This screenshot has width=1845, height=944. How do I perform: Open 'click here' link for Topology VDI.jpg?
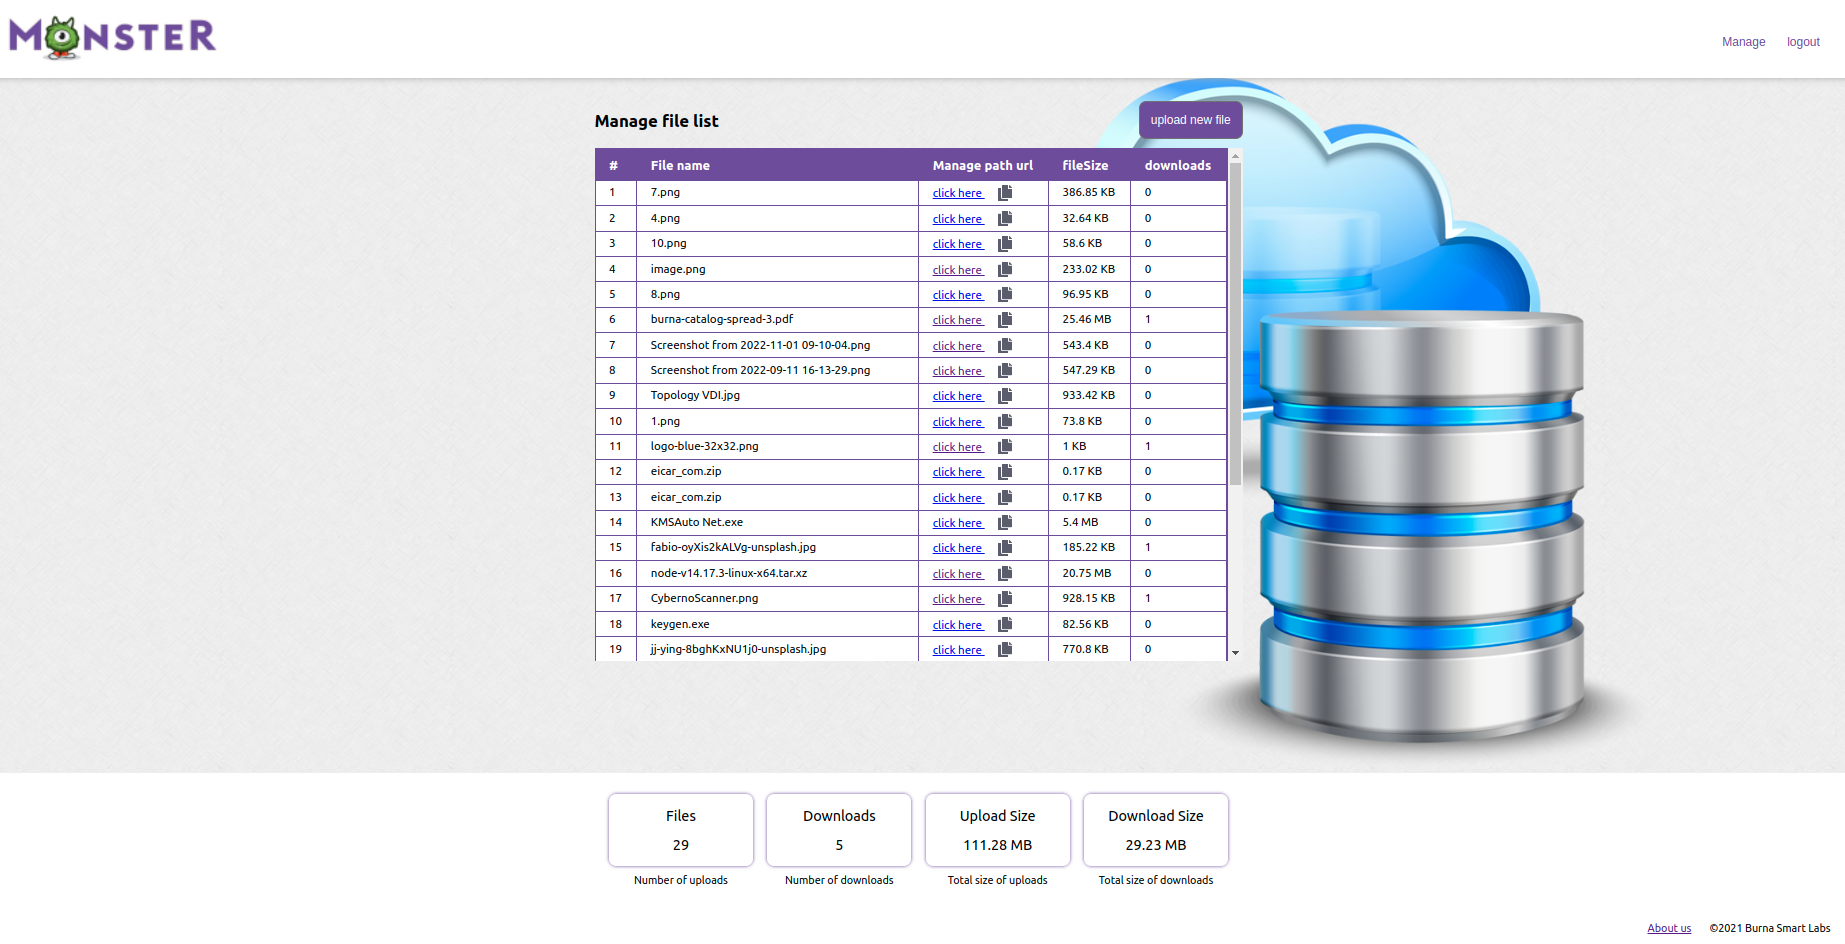(x=958, y=396)
